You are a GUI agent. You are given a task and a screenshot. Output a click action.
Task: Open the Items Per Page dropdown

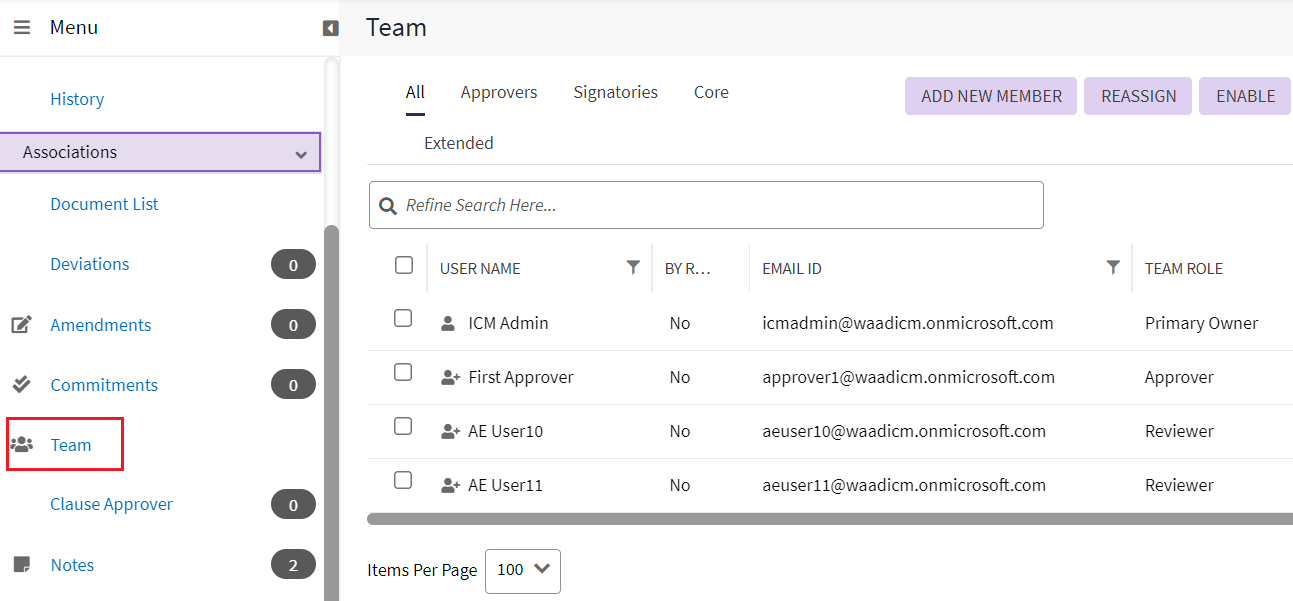click(523, 570)
